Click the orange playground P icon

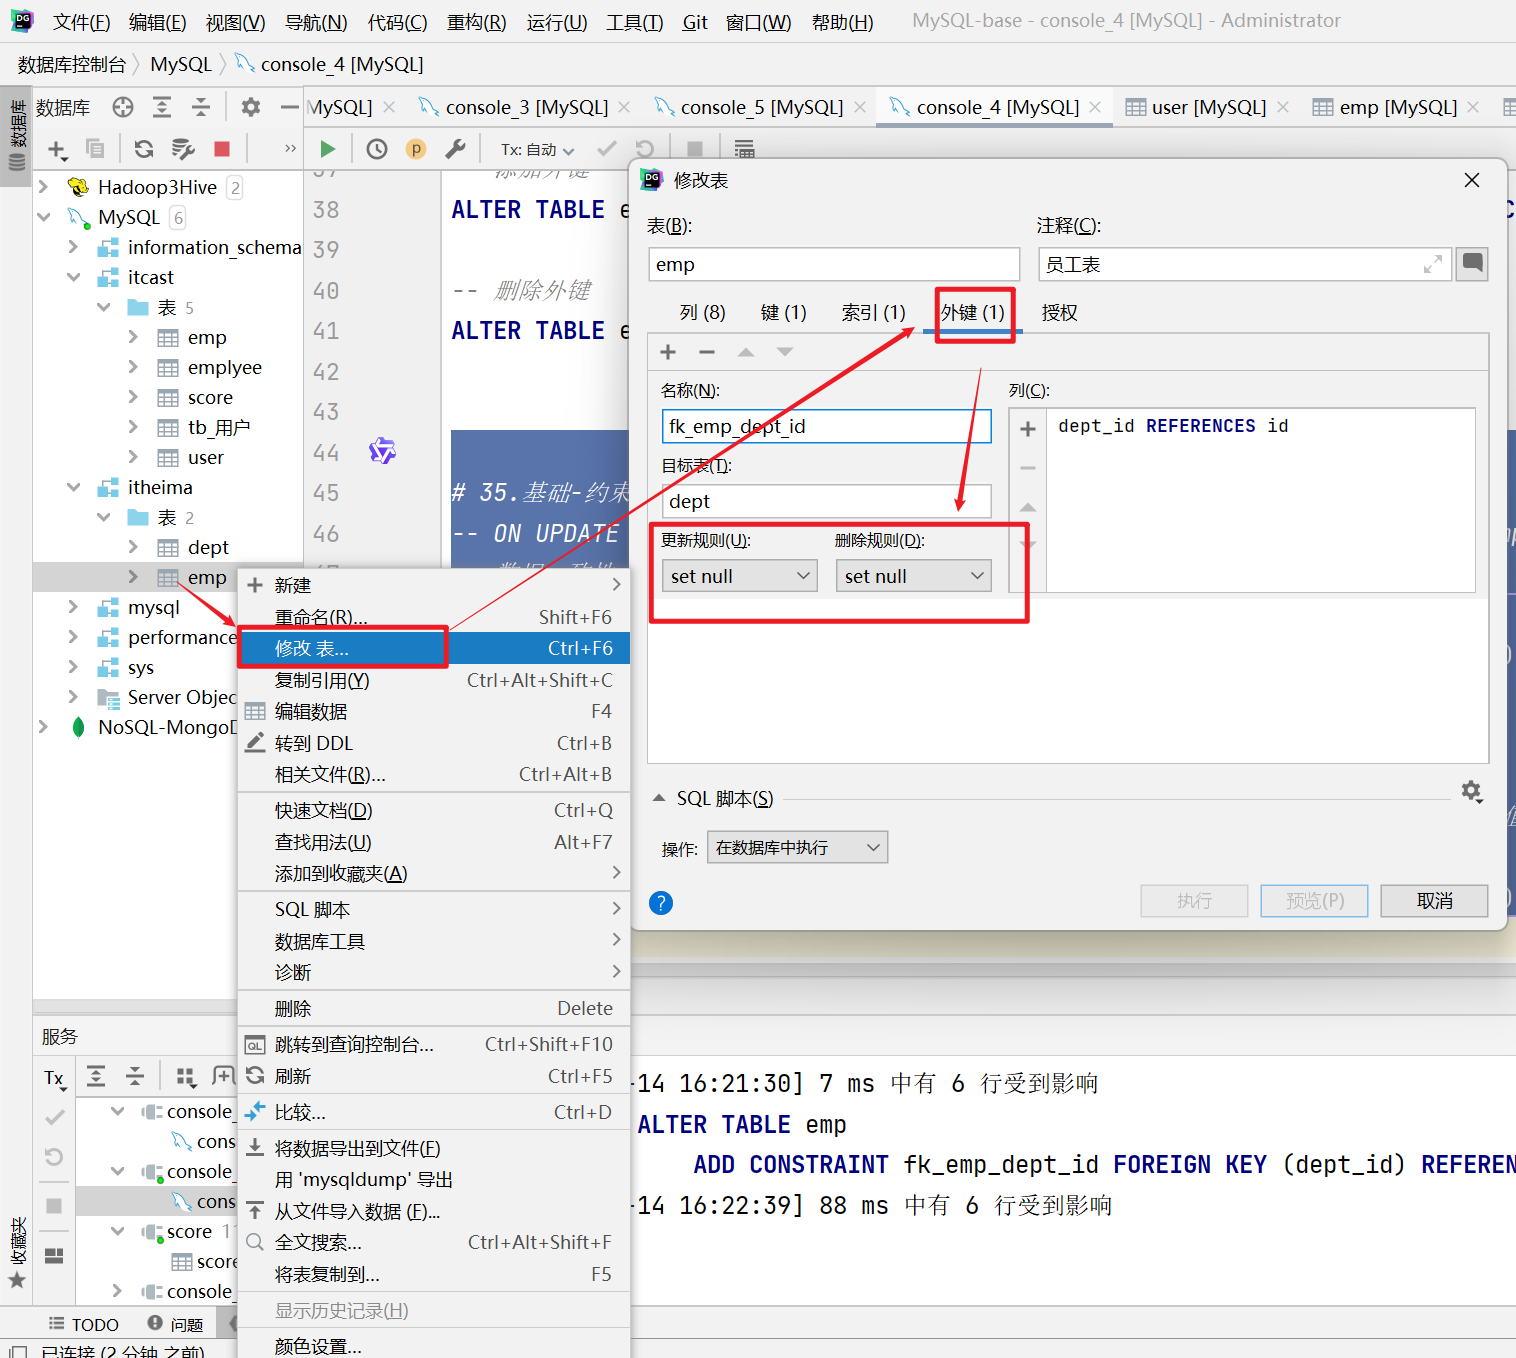pos(416,149)
